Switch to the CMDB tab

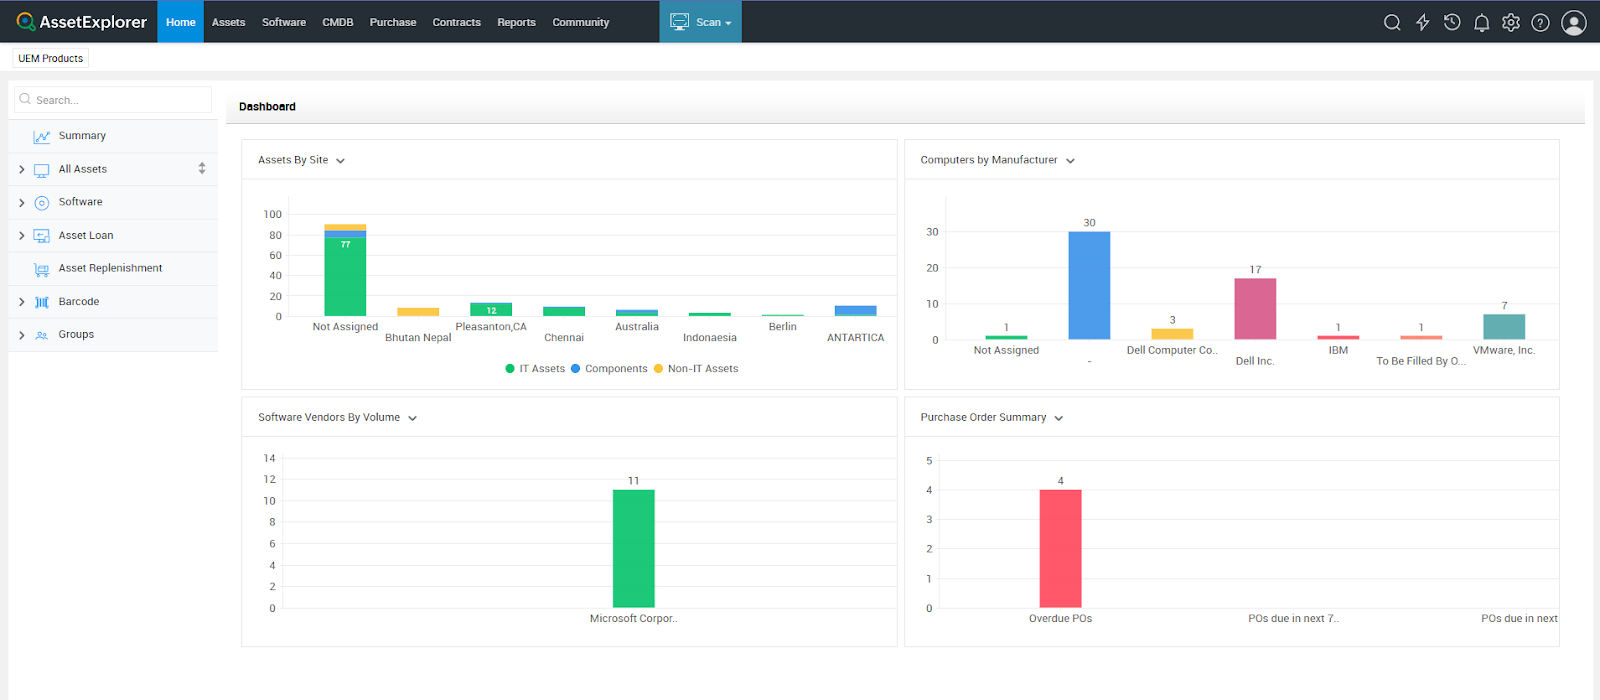coord(337,22)
